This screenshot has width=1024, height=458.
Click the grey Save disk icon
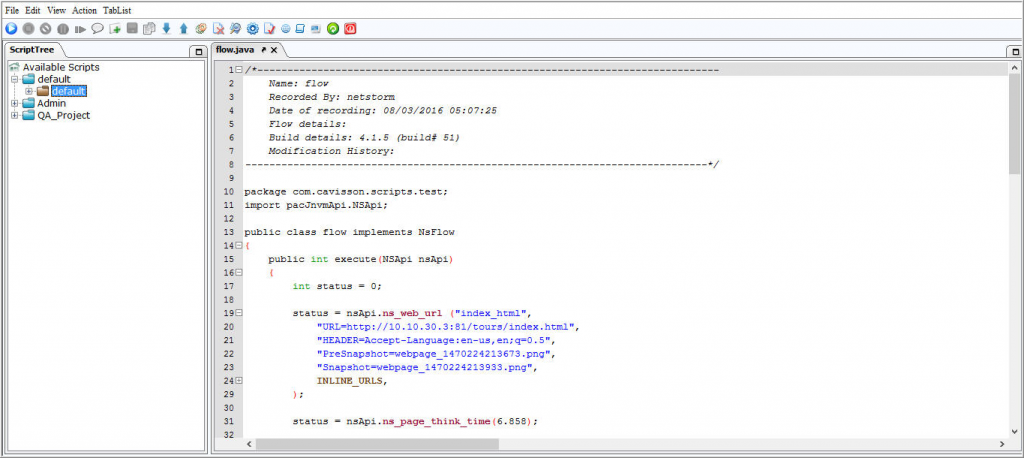[132, 29]
